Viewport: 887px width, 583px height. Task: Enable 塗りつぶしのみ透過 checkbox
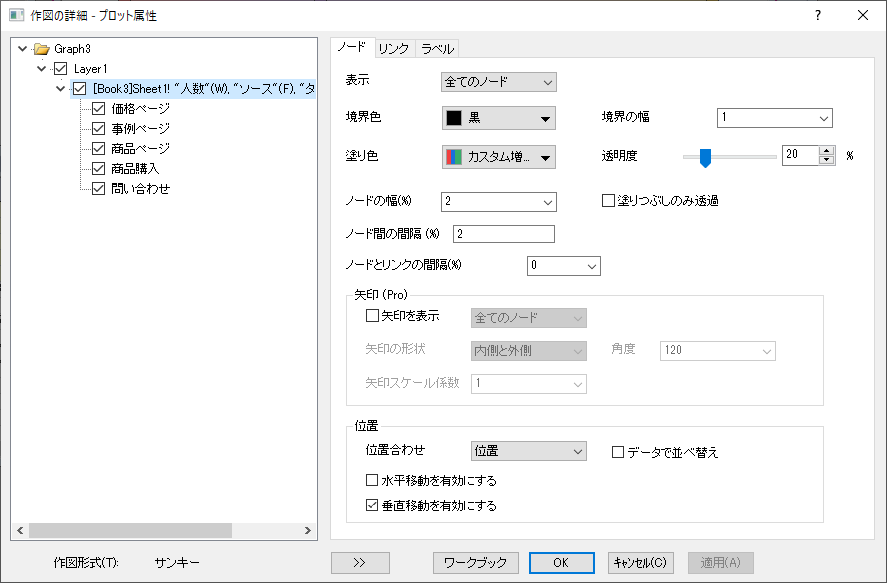tap(608, 201)
